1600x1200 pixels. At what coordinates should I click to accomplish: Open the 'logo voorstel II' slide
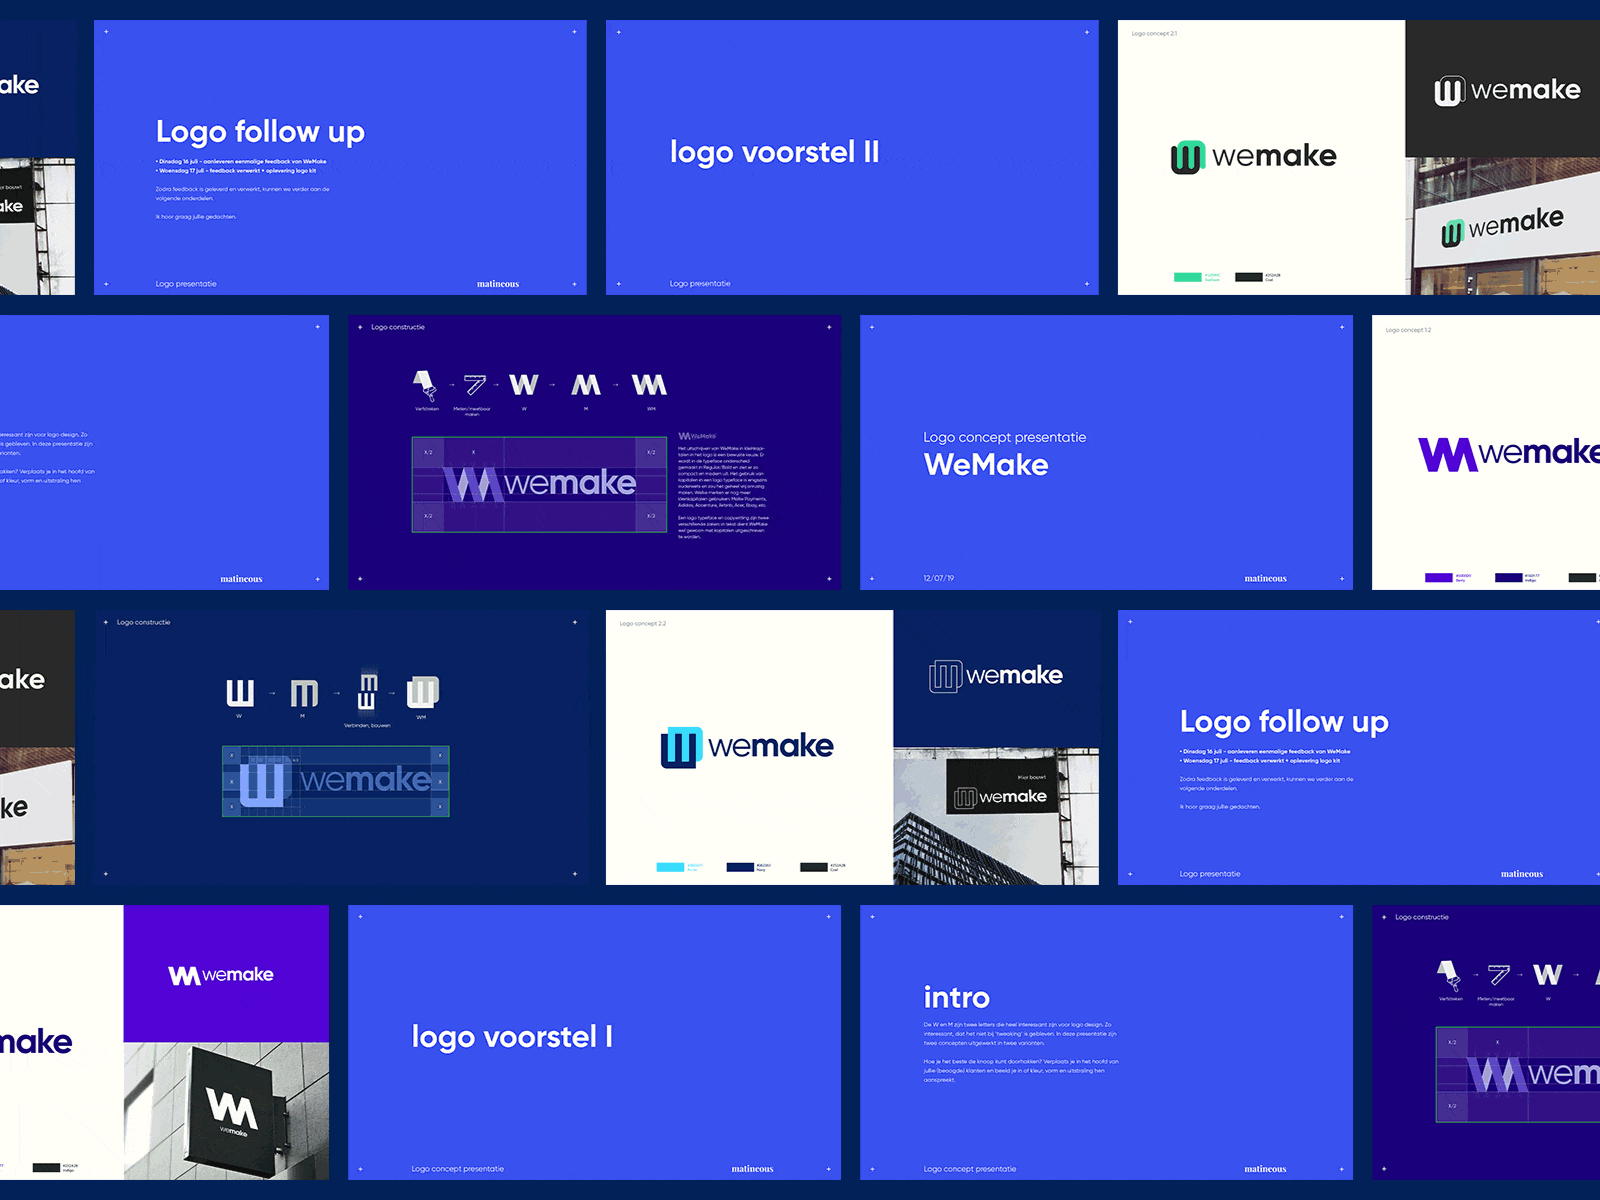point(775,152)
